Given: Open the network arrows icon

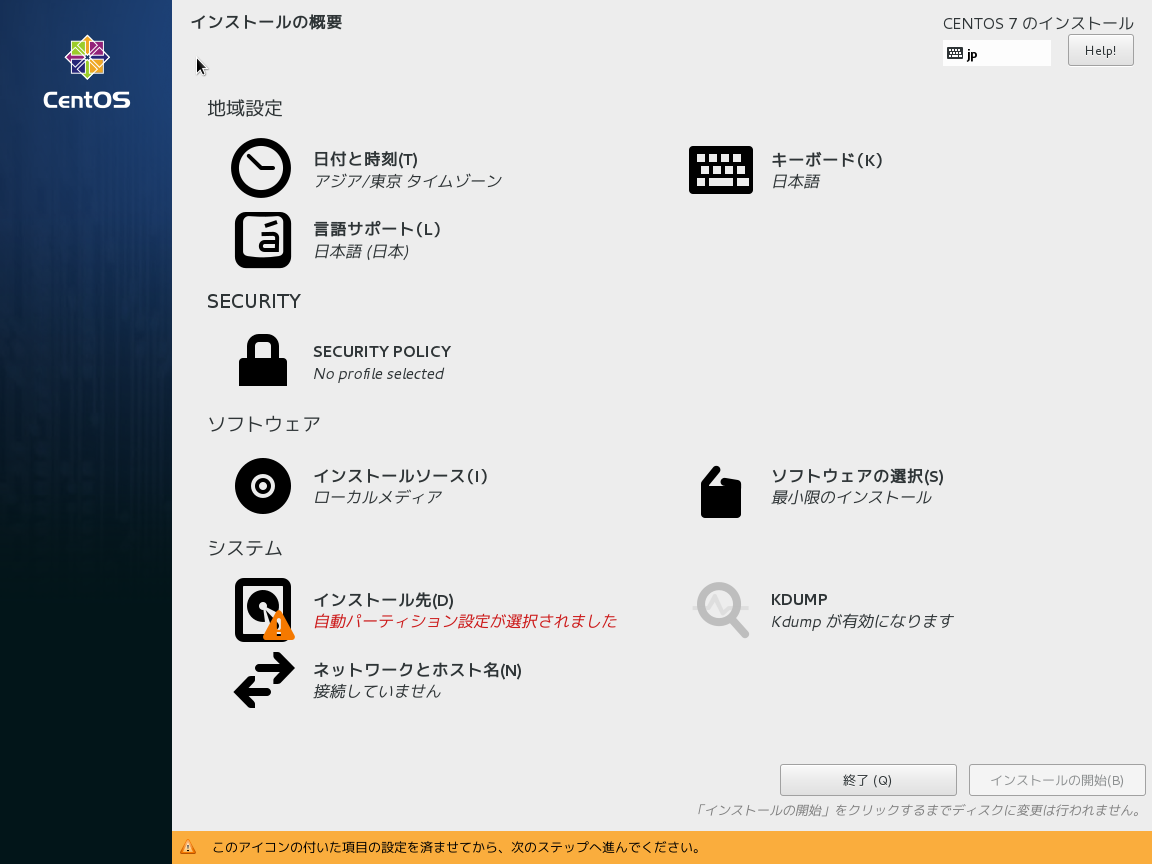Looking at the screenshot, I should [264, 680].
